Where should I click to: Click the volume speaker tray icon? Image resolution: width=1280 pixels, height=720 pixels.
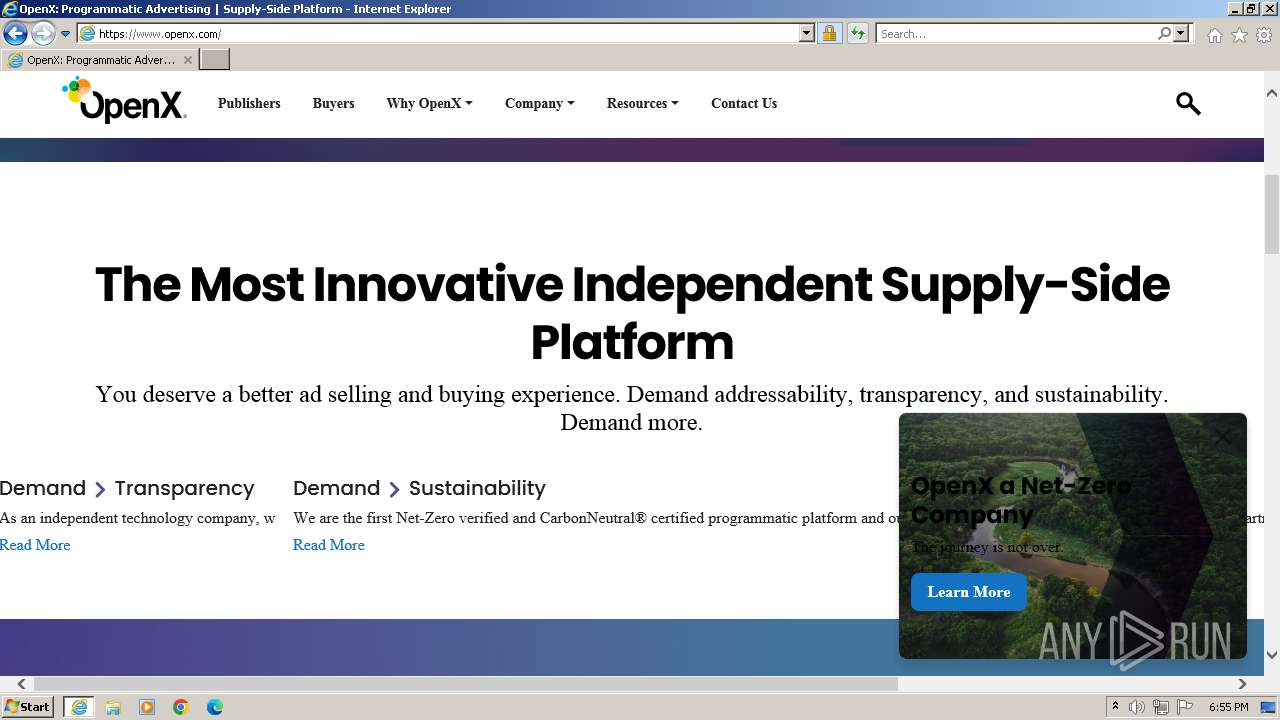[1137, 707]
